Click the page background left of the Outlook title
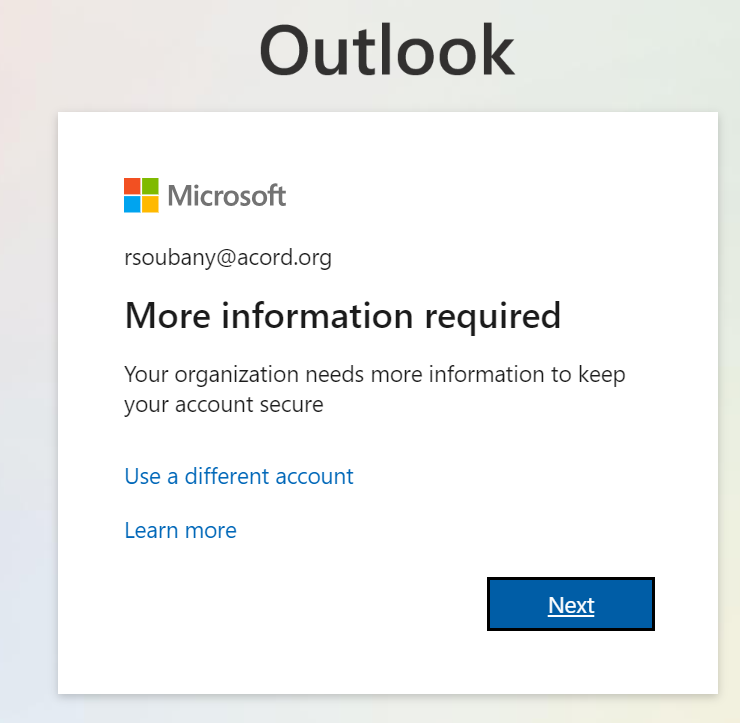740x723 pixels. [x=120, y=50]
